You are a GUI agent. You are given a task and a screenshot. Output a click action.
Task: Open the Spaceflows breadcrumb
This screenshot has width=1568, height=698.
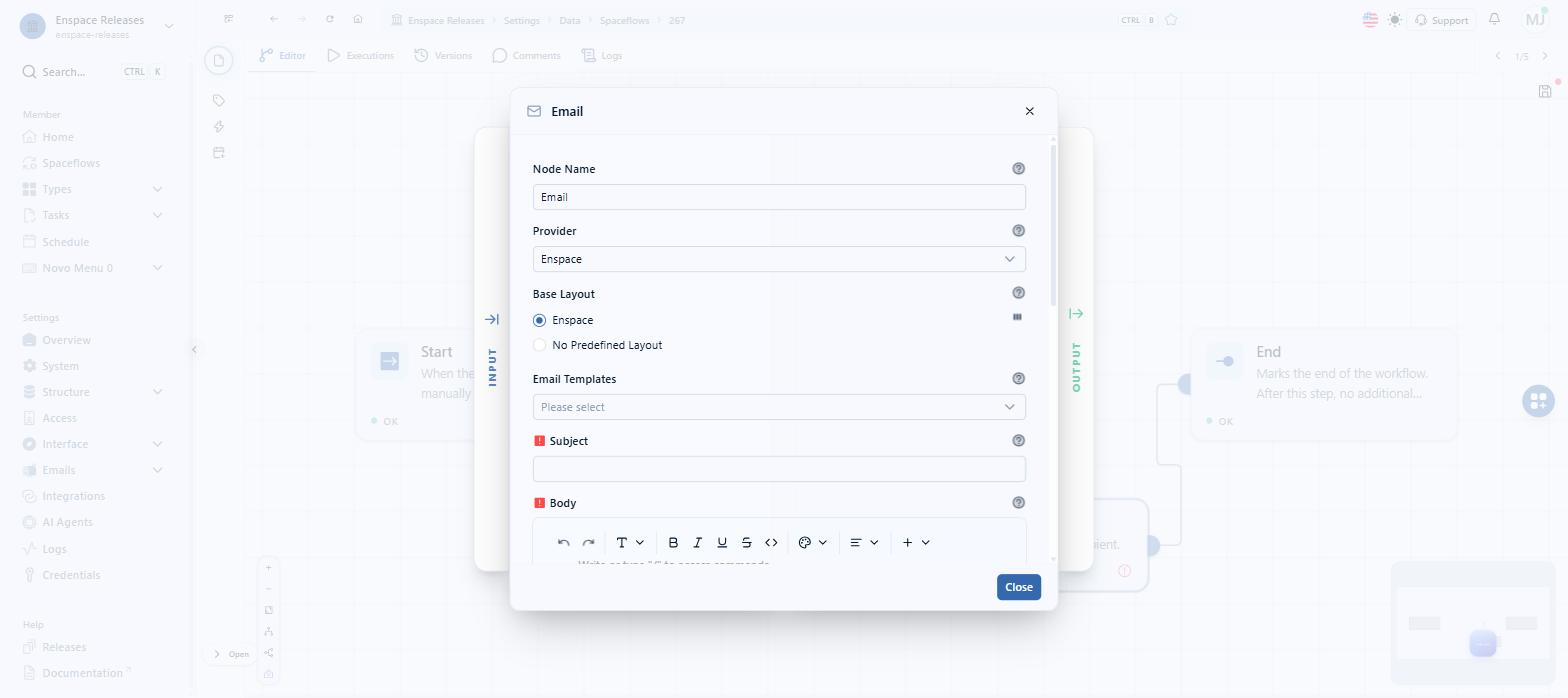pyautogui.click(x=627, y=20)
